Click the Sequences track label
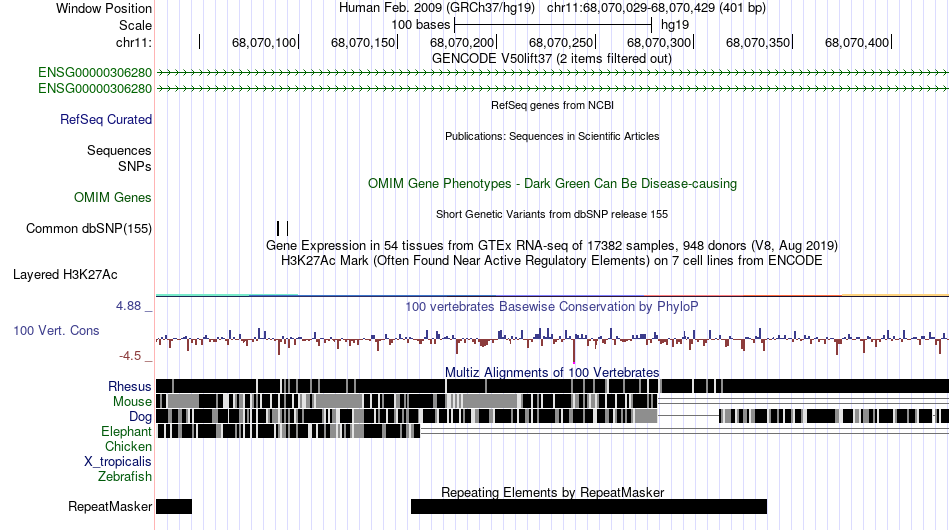This screenshot has height=530, width=950. tap(119, 150)
